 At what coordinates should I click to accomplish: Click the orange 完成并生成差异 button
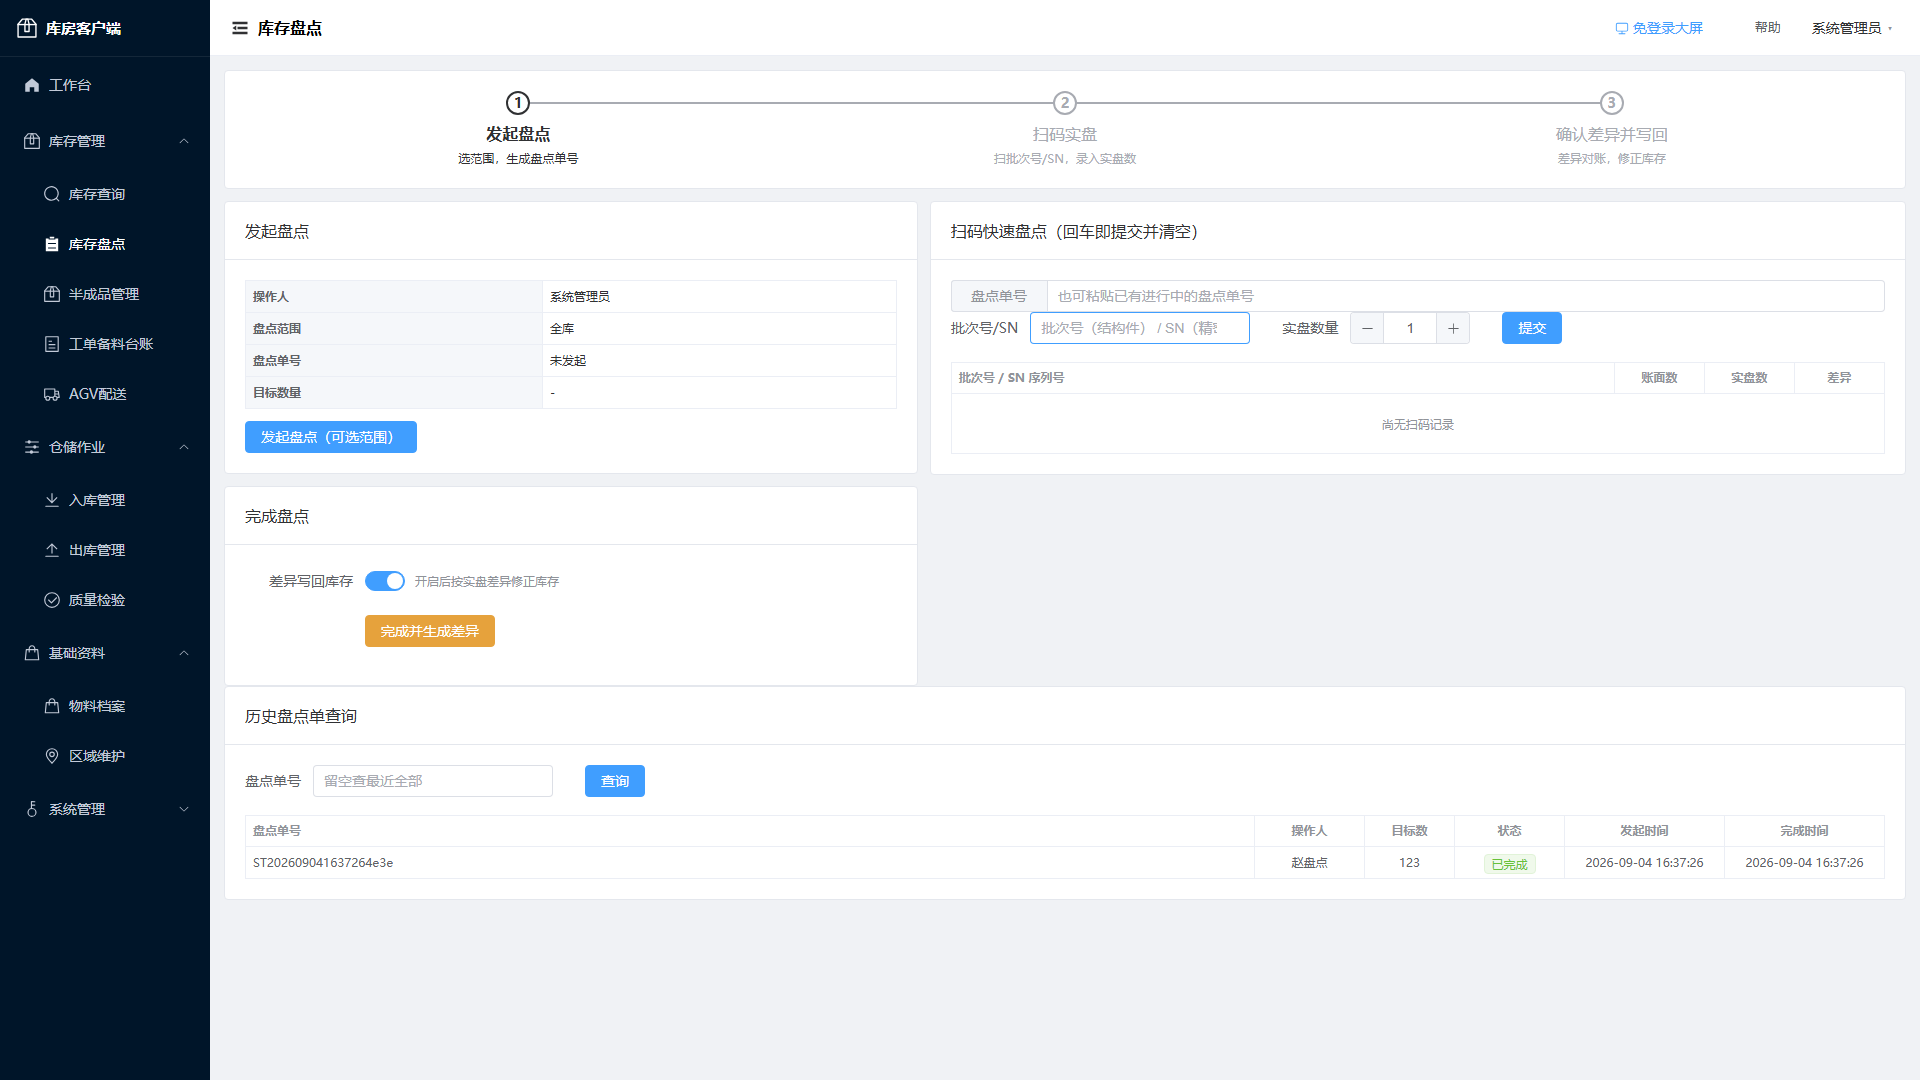(x=430, y=631)
